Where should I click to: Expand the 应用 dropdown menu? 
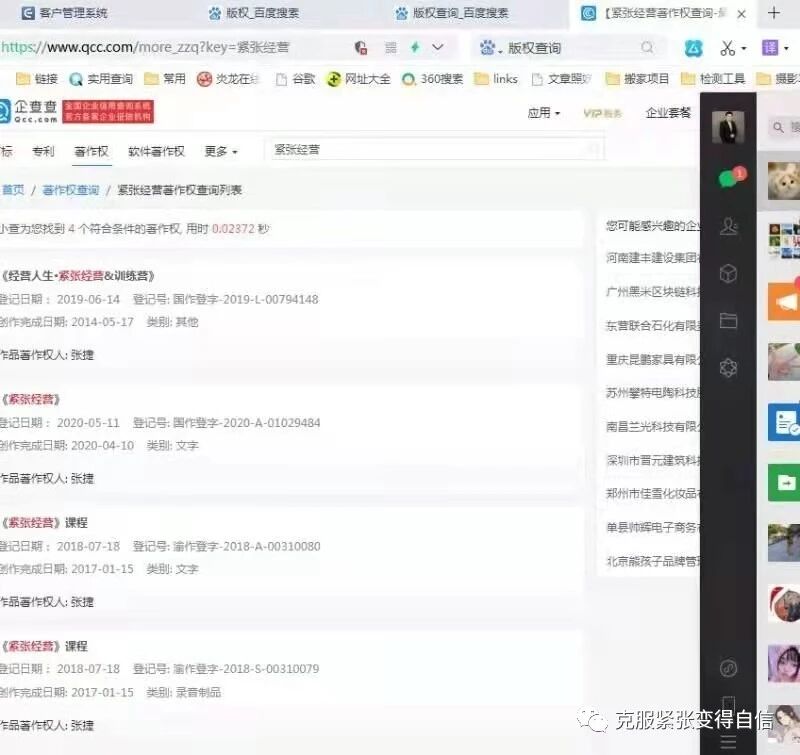click(544, 113)
